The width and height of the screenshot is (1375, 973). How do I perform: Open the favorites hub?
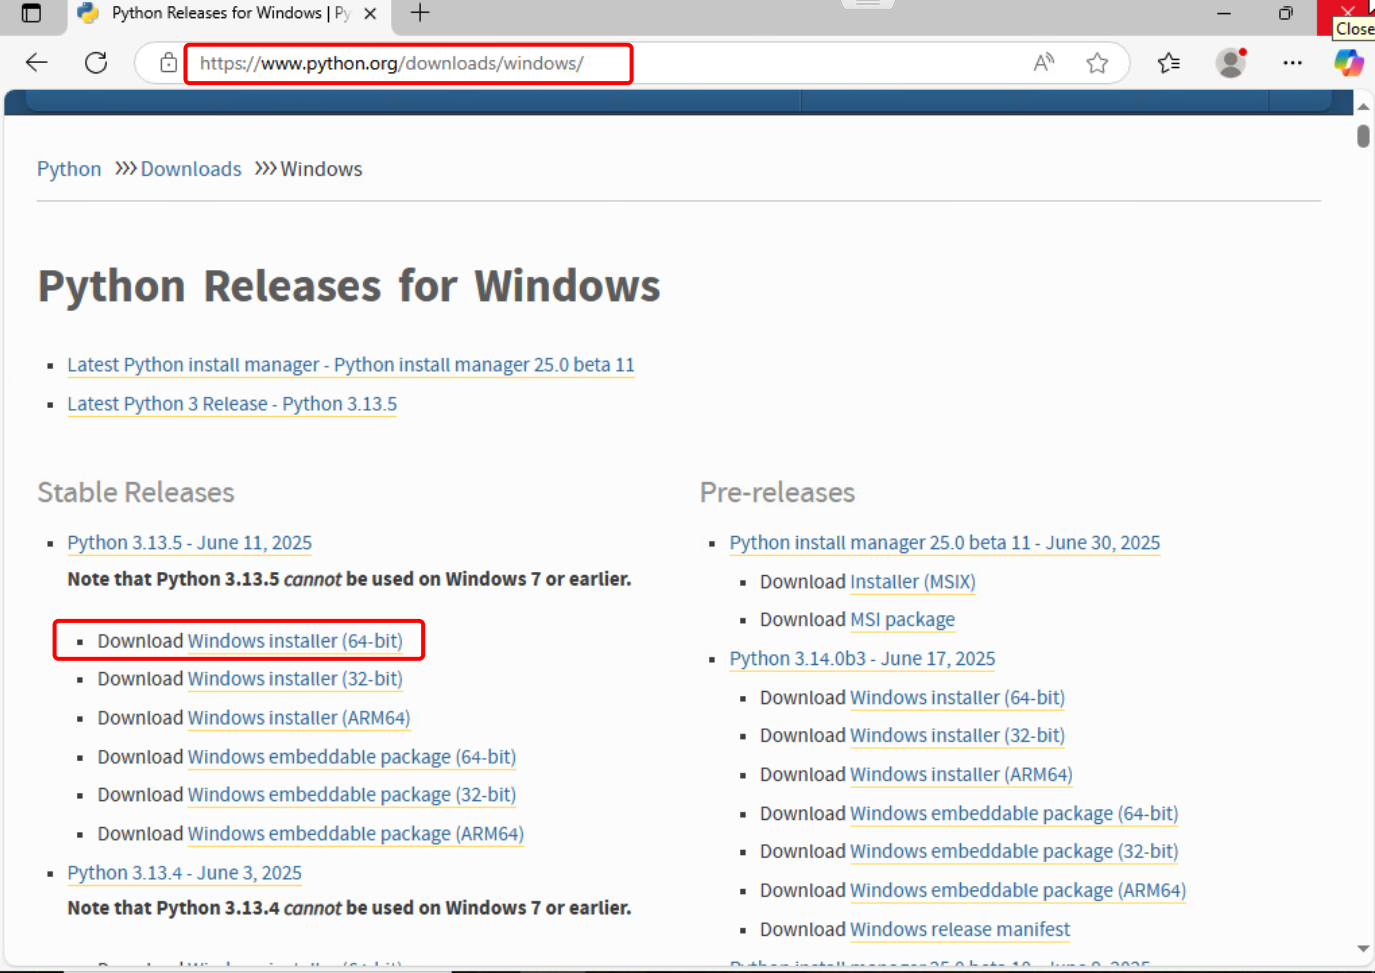point(1168,62)
